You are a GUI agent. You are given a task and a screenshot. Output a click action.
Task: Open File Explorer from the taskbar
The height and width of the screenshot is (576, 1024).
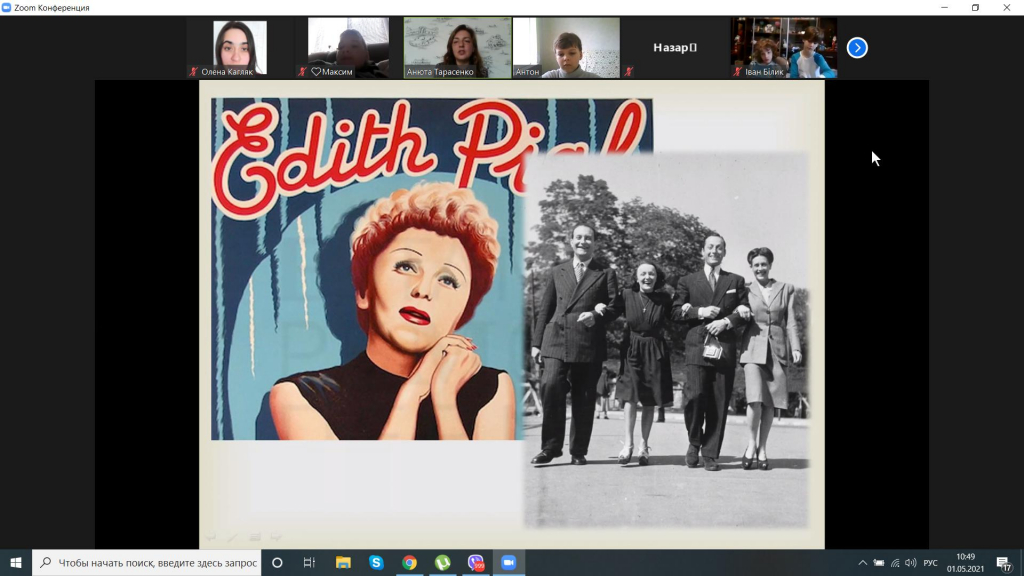click(x=343, y=562)
